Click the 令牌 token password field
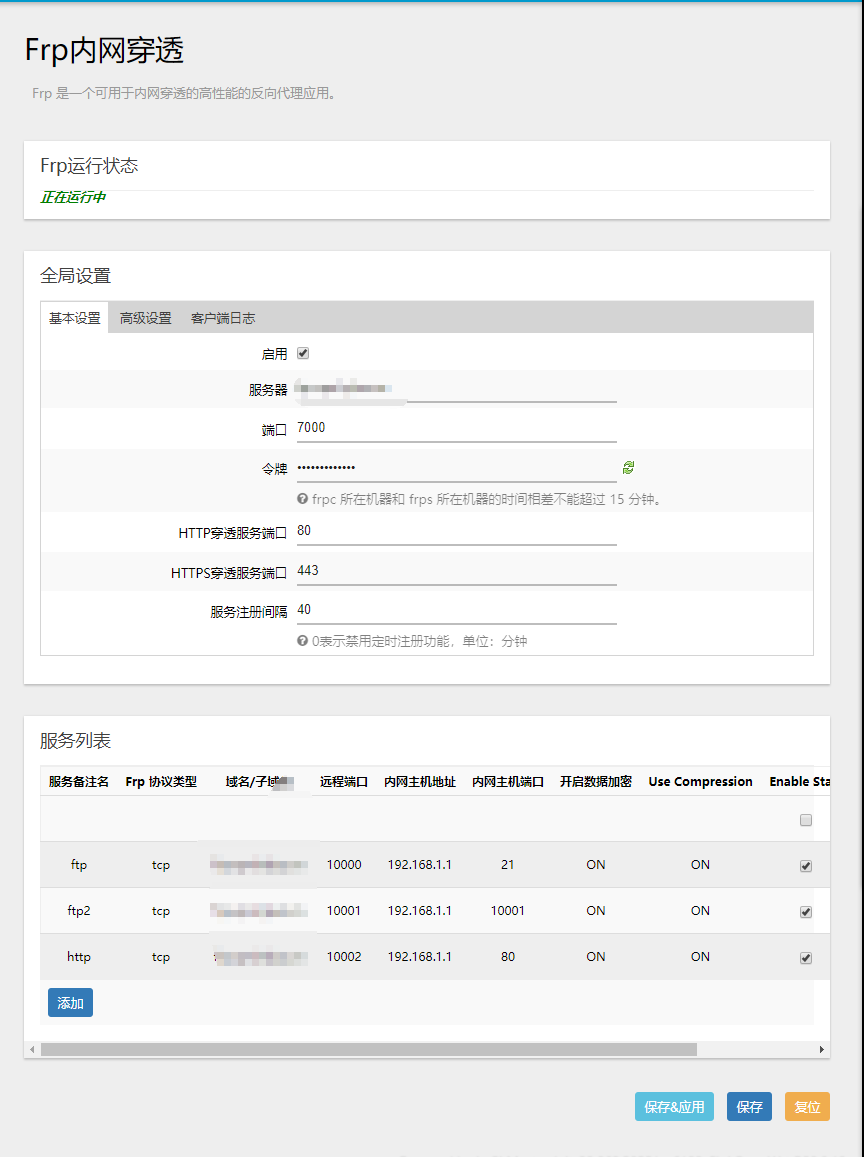 (457, 468)
